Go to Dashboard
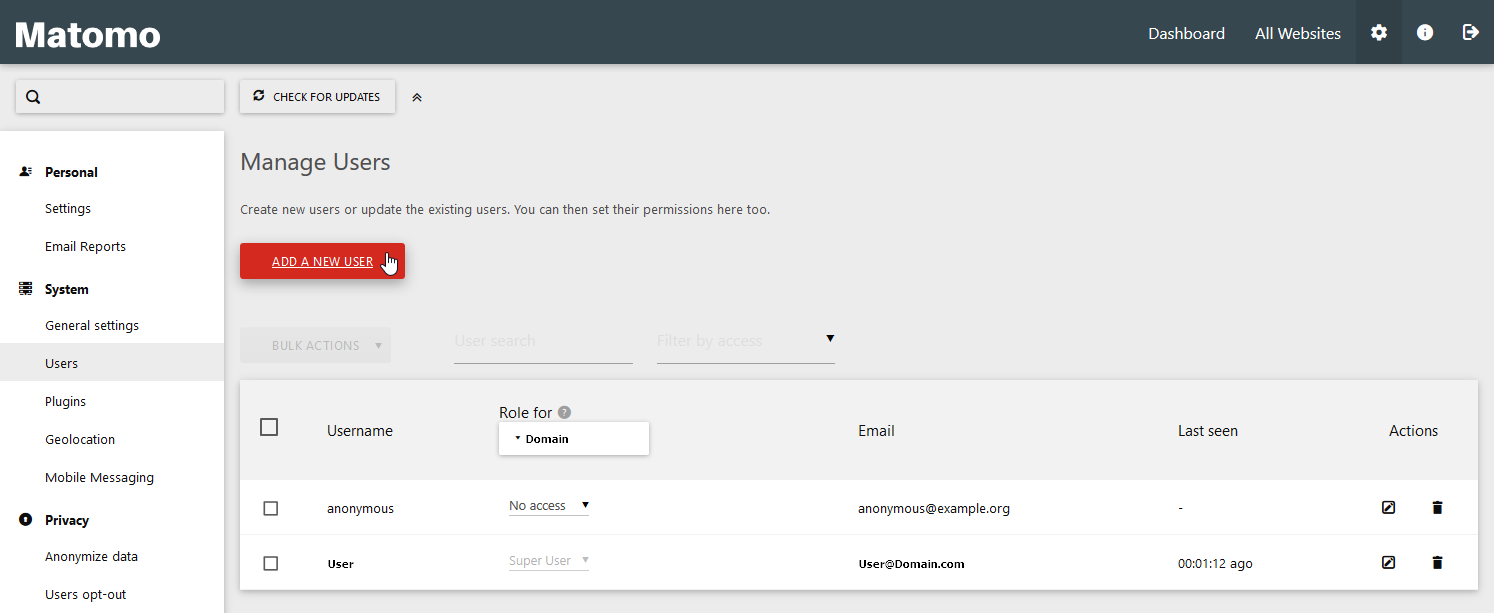This screenshot has width=1494, height=613. click(x=1186, y=33)
